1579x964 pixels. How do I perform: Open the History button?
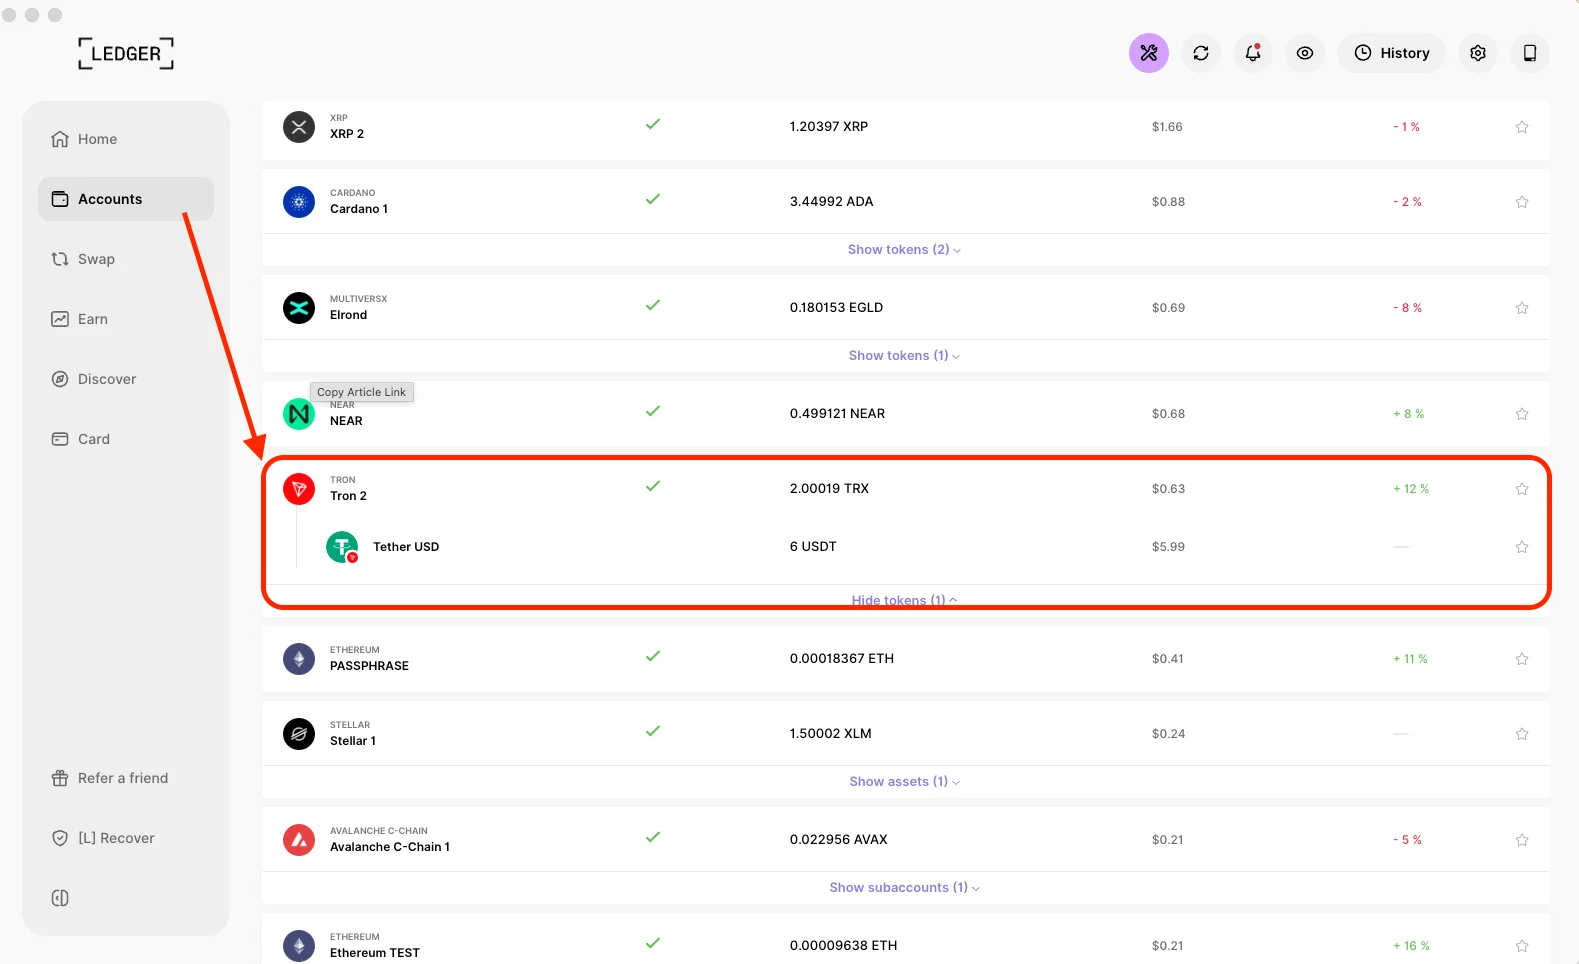[x=1392, y=53]
